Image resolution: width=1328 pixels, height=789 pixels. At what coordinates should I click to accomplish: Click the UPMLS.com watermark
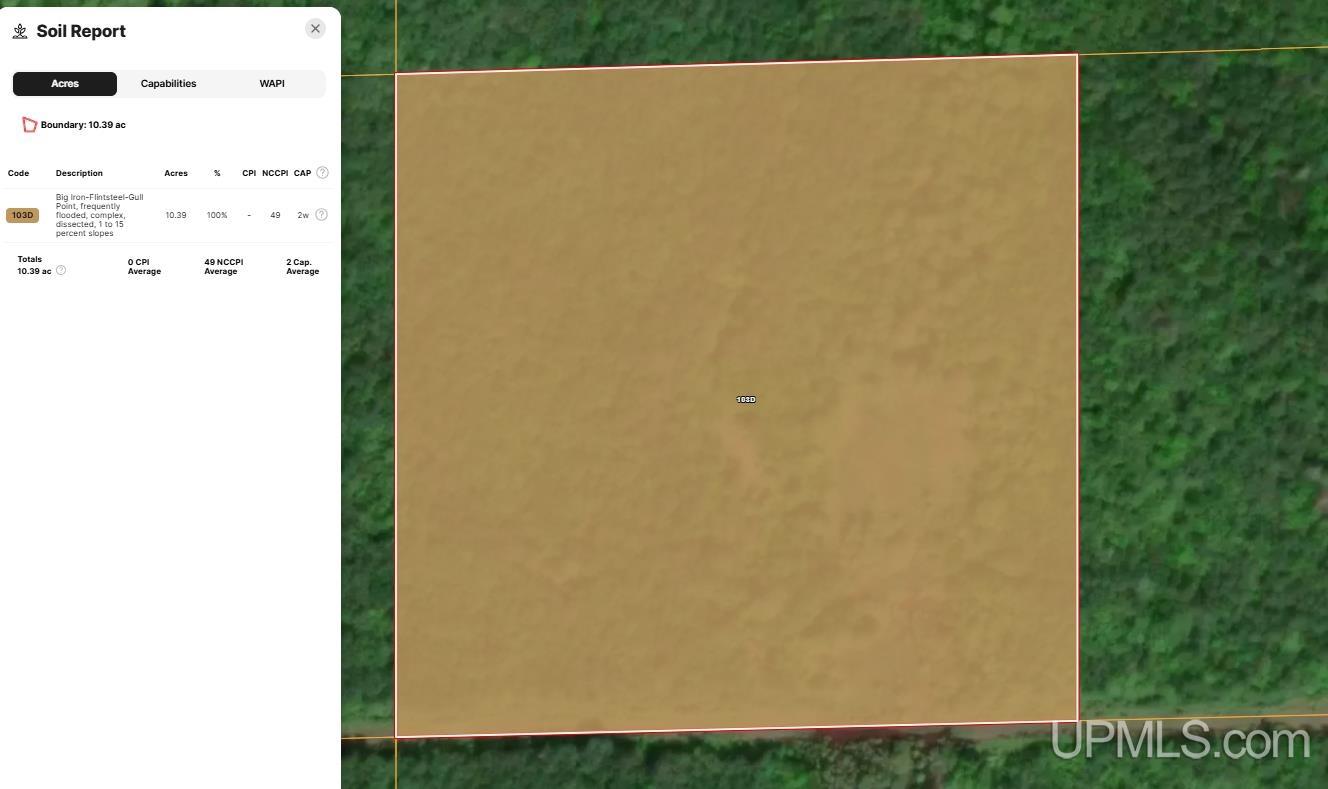pyautogui.click(x=1180, y=741)
